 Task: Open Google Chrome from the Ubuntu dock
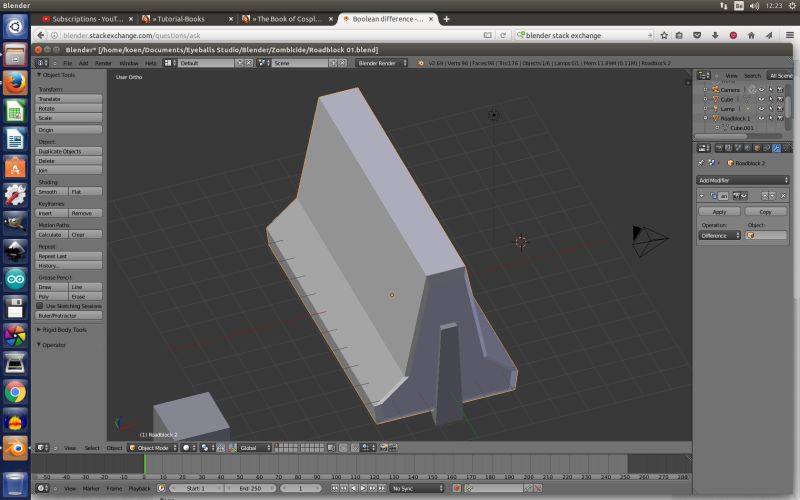15,392
